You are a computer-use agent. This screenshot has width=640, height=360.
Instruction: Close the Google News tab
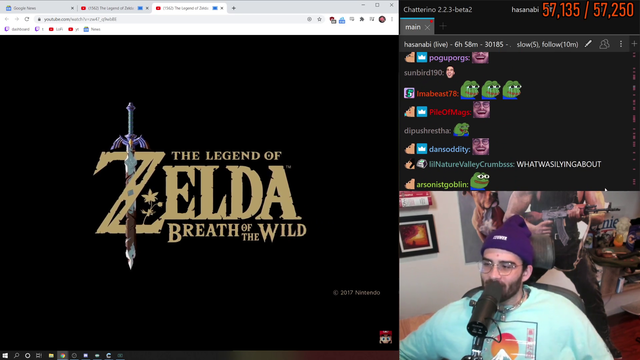pos(72,8)
